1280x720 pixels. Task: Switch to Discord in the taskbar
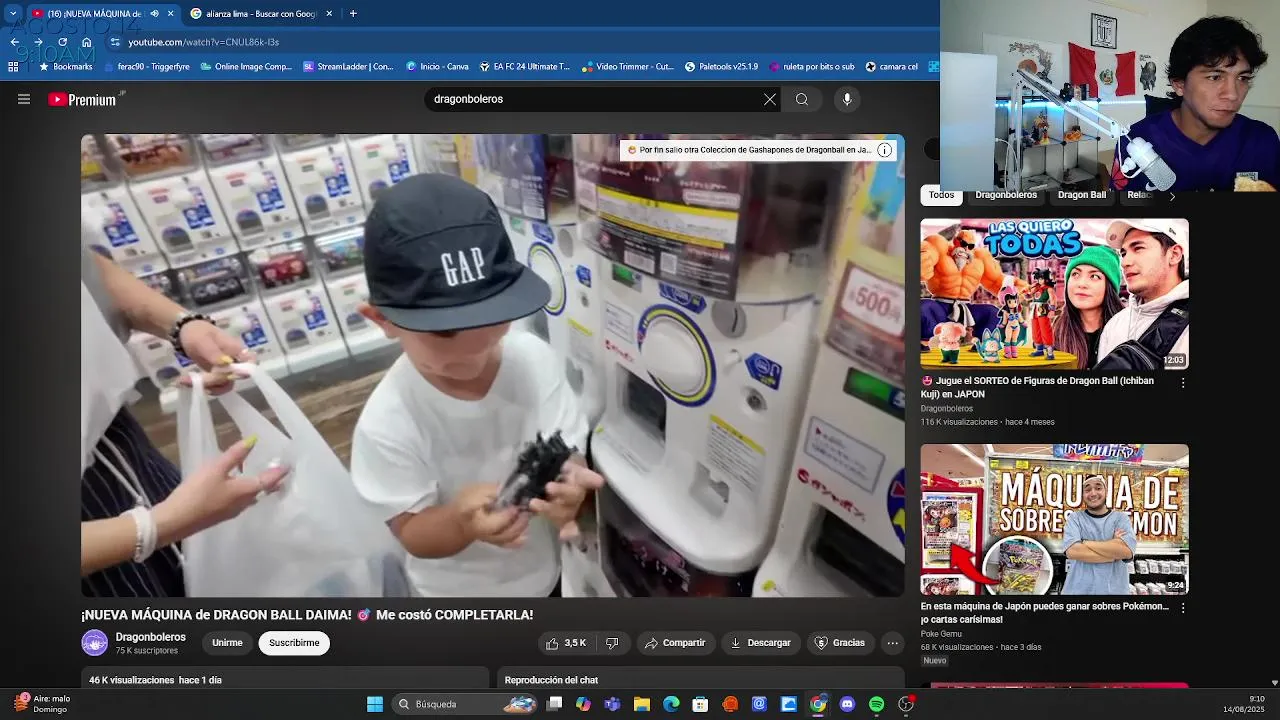click(x=848, y=704)
